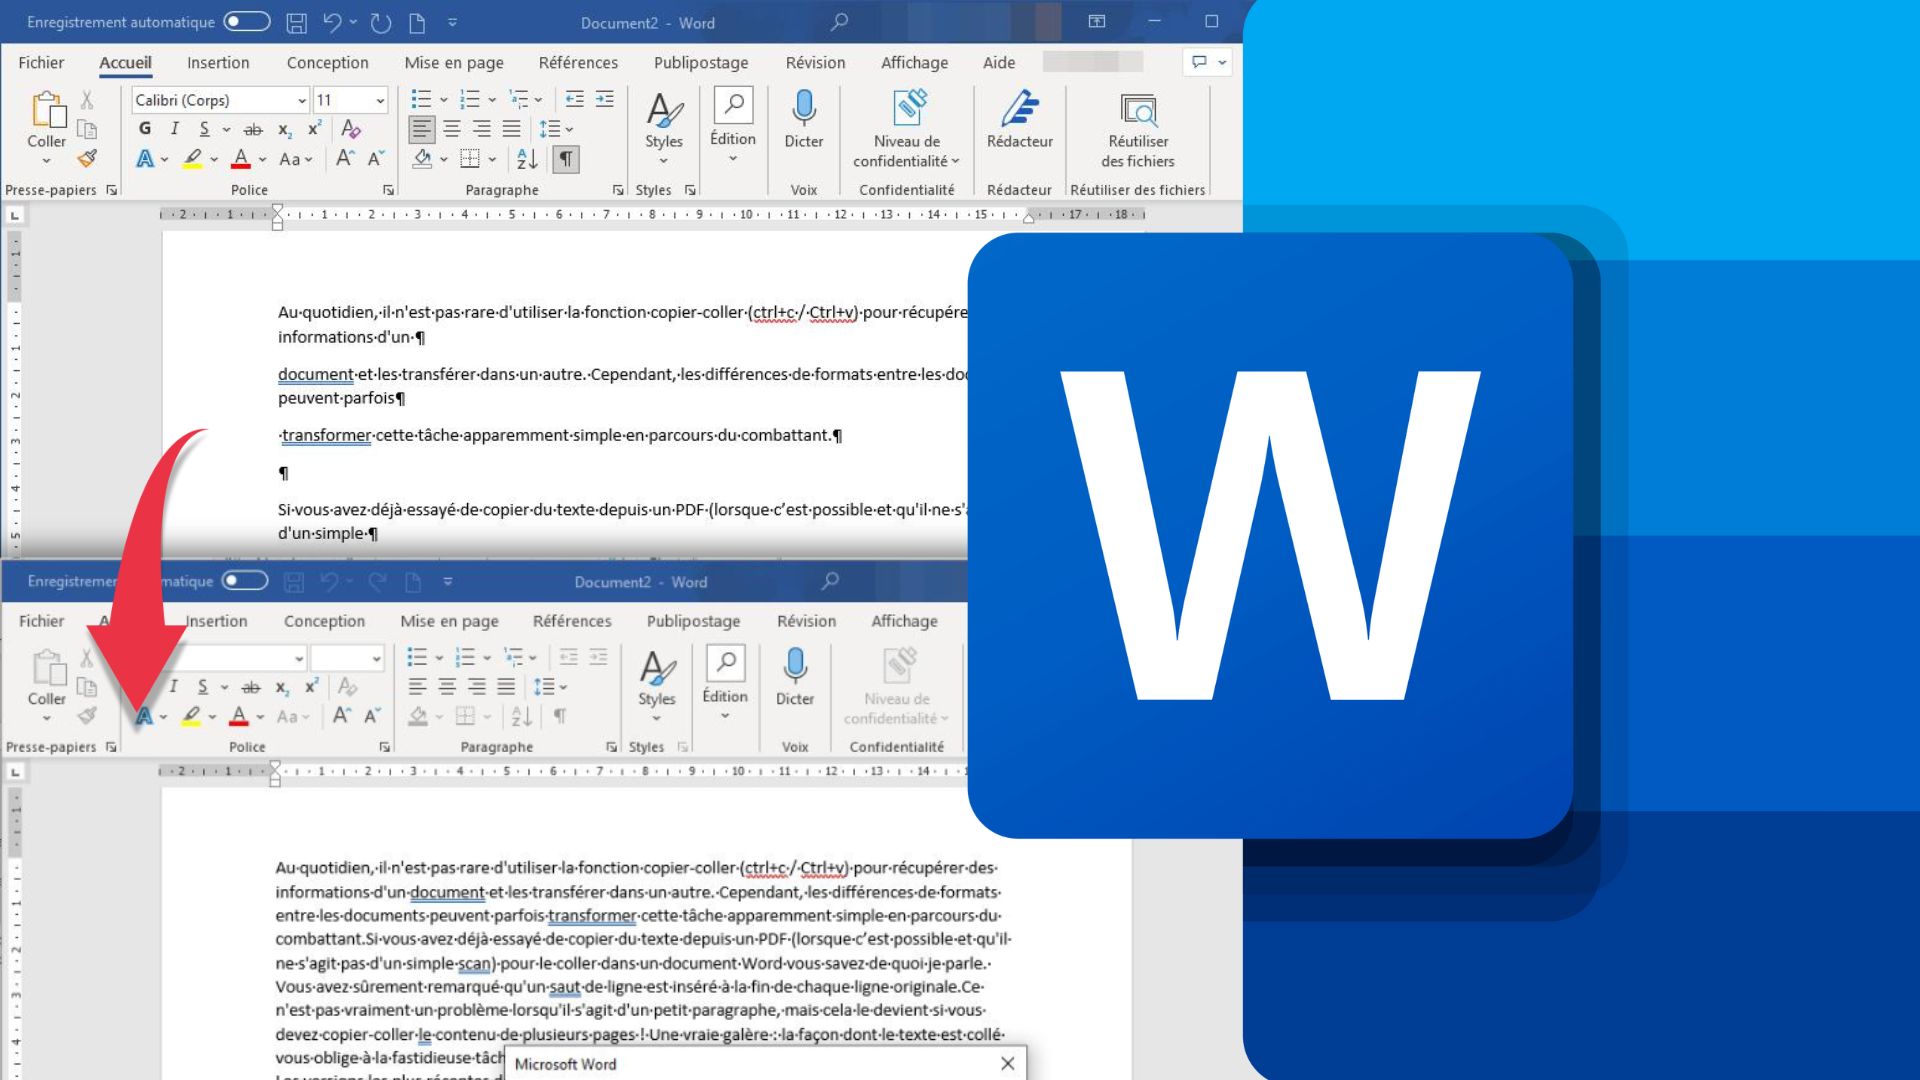
Task: Click Coller paste button in top window
Action: (47, 118)
